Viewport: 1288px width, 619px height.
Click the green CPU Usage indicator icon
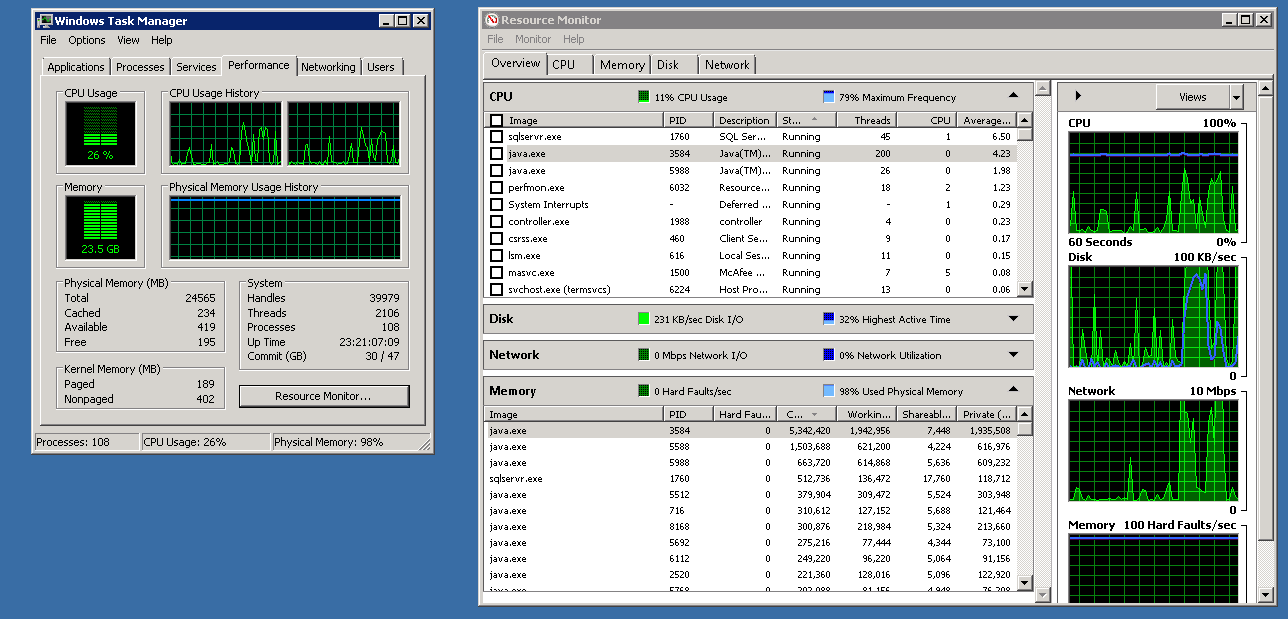[644, 96]
